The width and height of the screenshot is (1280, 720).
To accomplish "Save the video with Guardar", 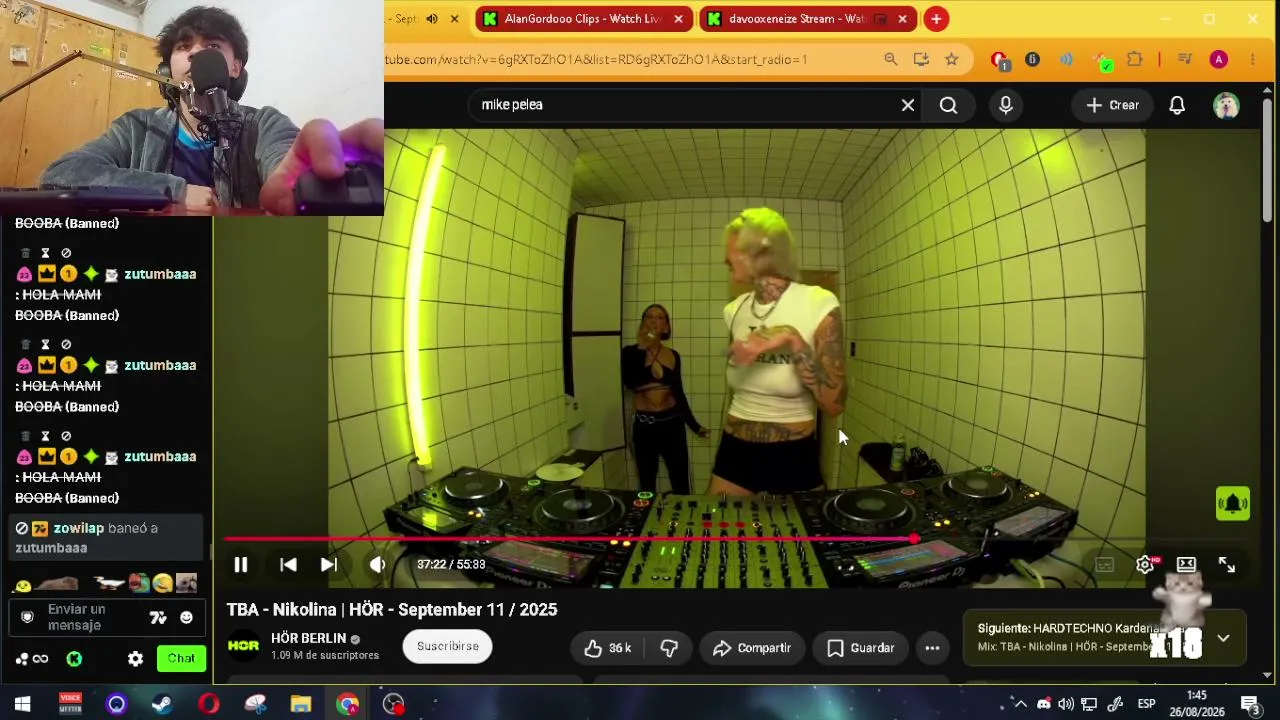I will point(861,648).
